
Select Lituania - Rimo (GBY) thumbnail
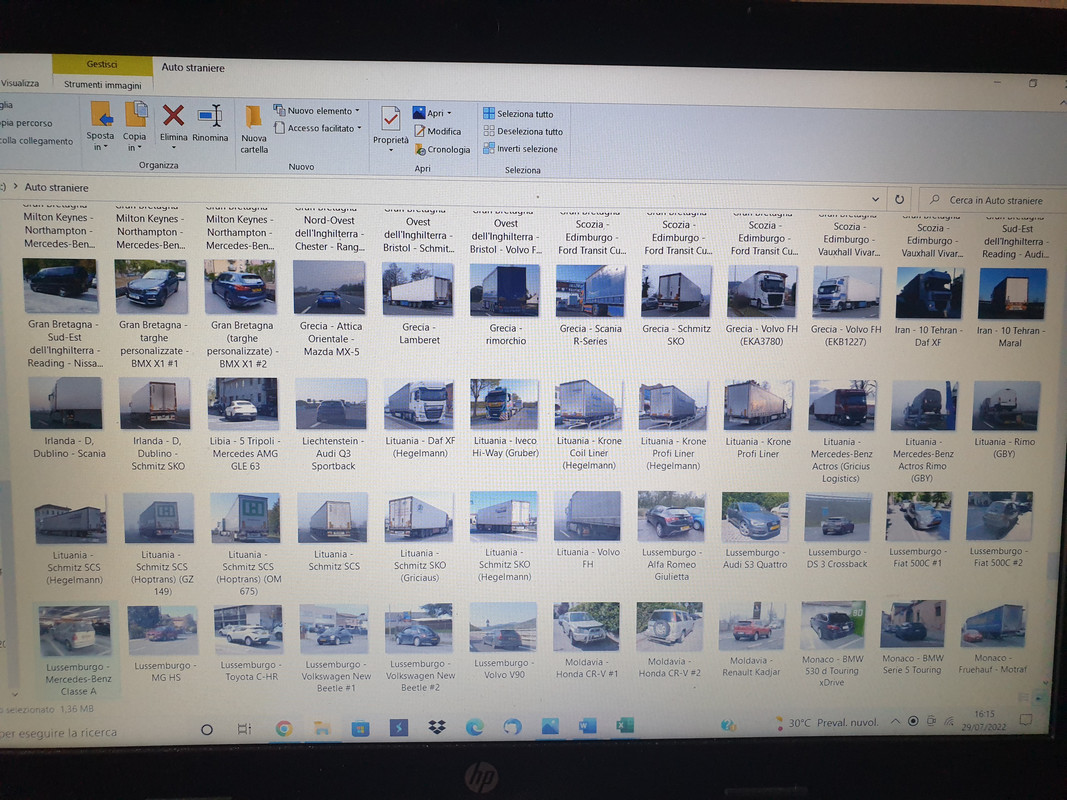coord(1006,405)
